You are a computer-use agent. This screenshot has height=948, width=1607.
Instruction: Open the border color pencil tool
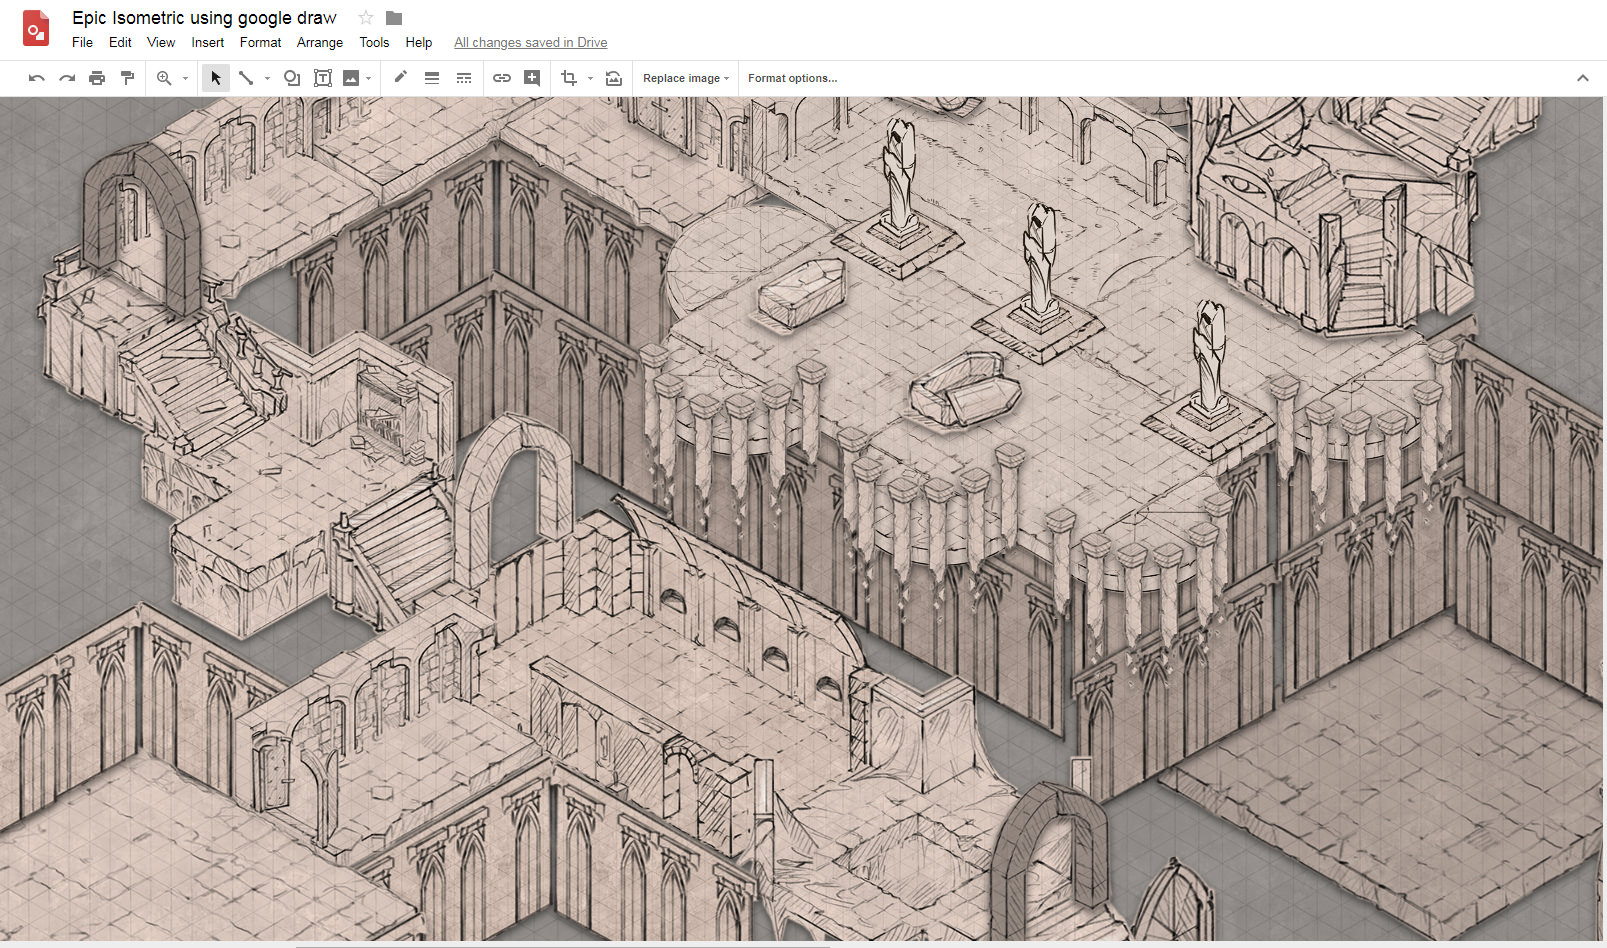point(401,78)
